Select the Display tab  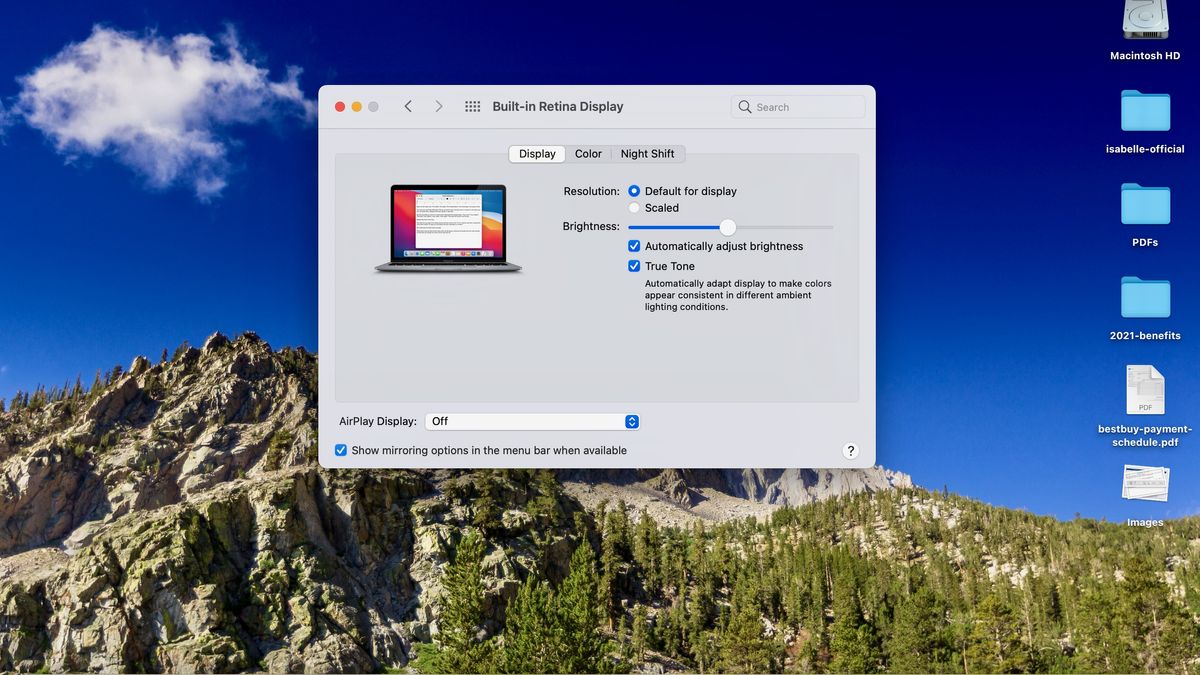point(536,153)
